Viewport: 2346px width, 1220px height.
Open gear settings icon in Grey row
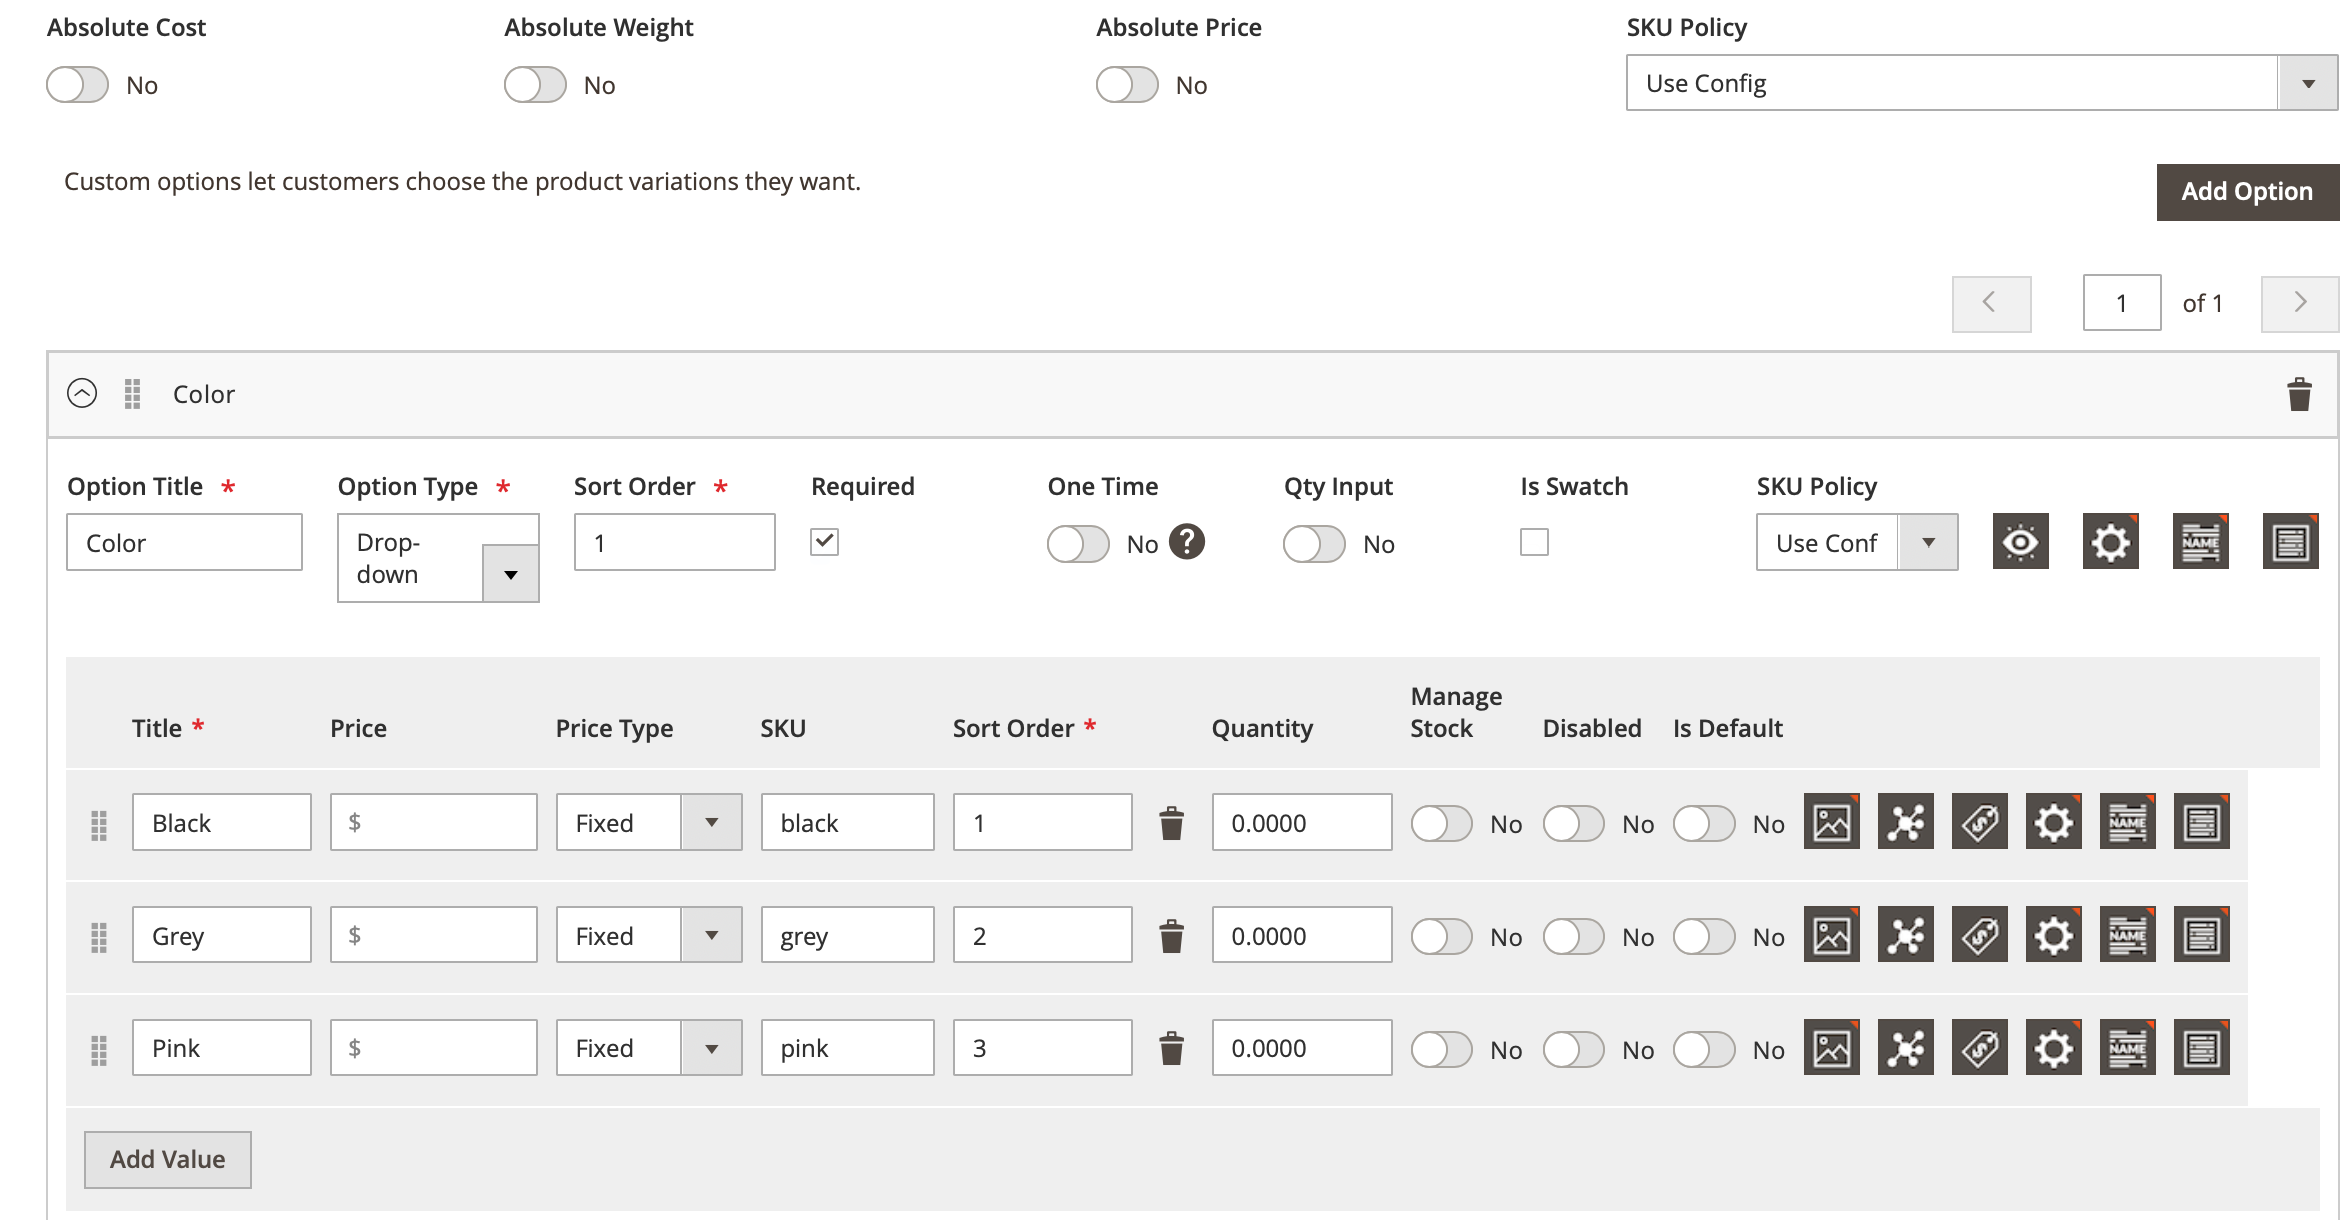pyautogui.click(x=2053, y=936)
